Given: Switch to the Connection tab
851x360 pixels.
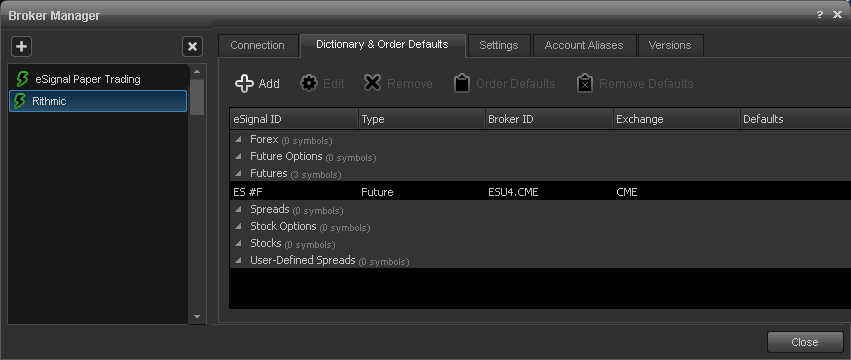Looking at the screenshot, I should pos(258,46).
